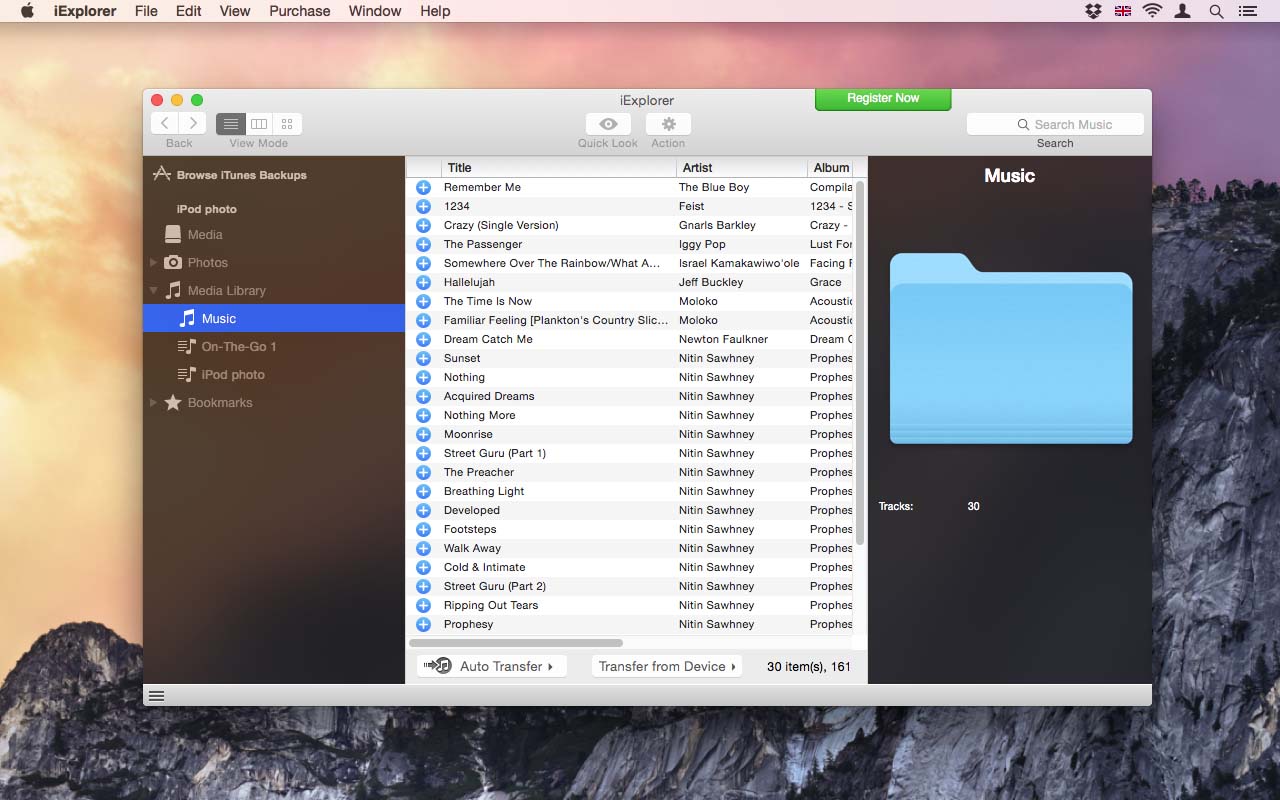The width and height of the screenshot is (1280, 800).
Task: Open the Window menu
Action: [375, 11]
